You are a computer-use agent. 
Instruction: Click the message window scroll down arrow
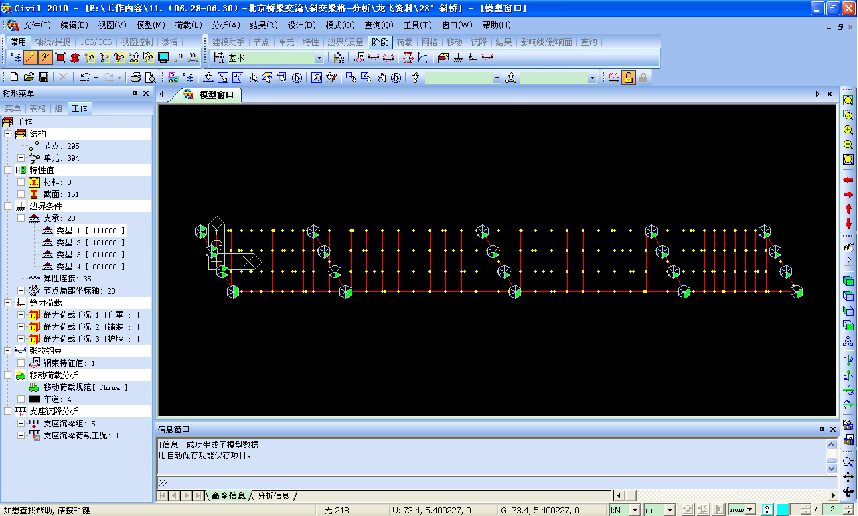click(x=831, y=468)
